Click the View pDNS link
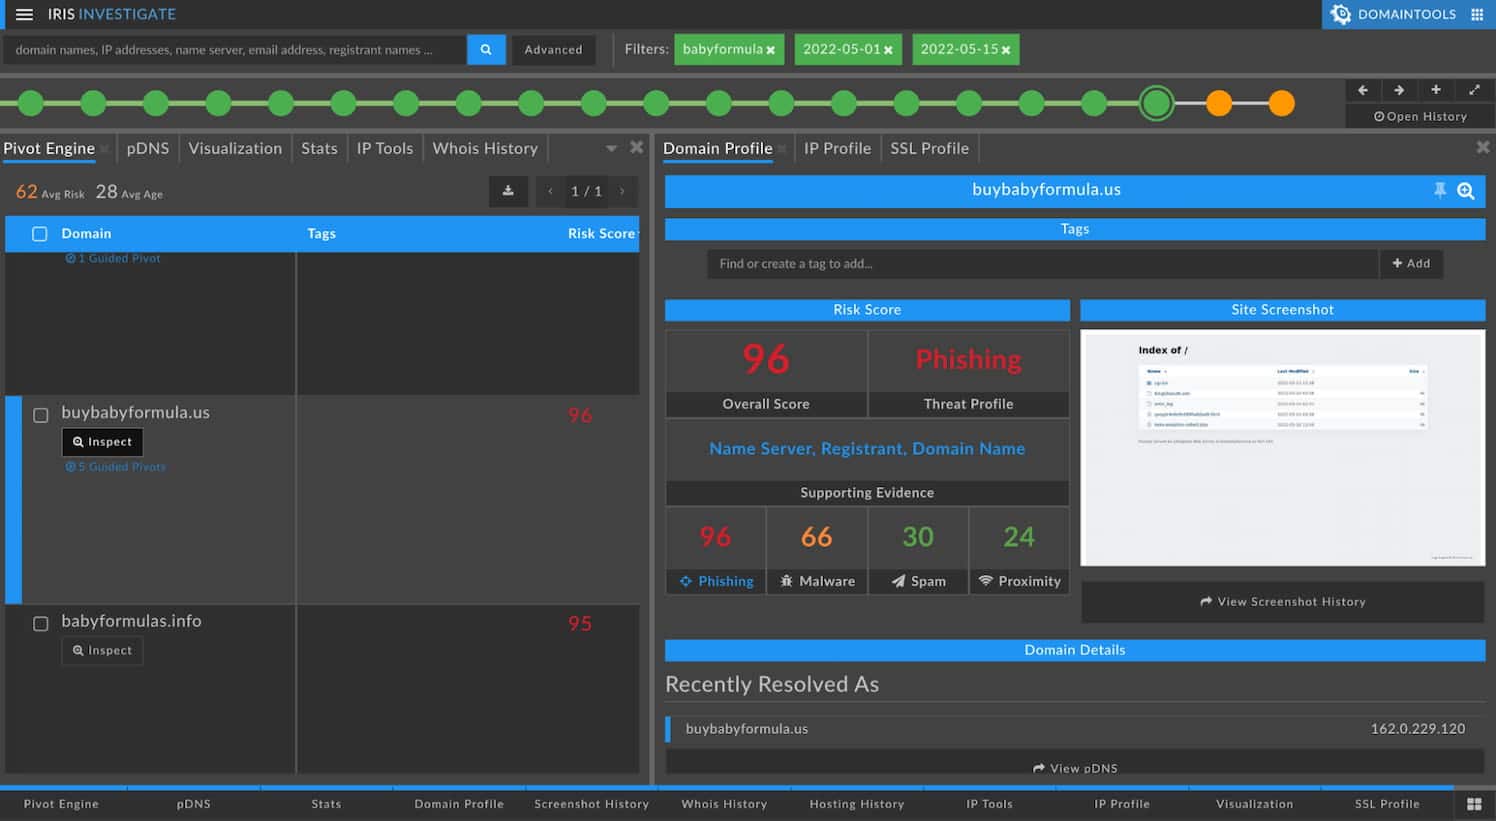The width and height of the screenshot is (1496, 821). [1074, 768]
